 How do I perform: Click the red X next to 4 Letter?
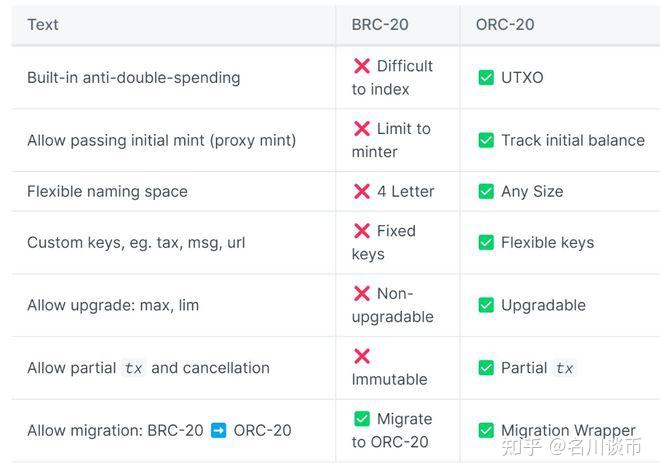click(362, 191)
